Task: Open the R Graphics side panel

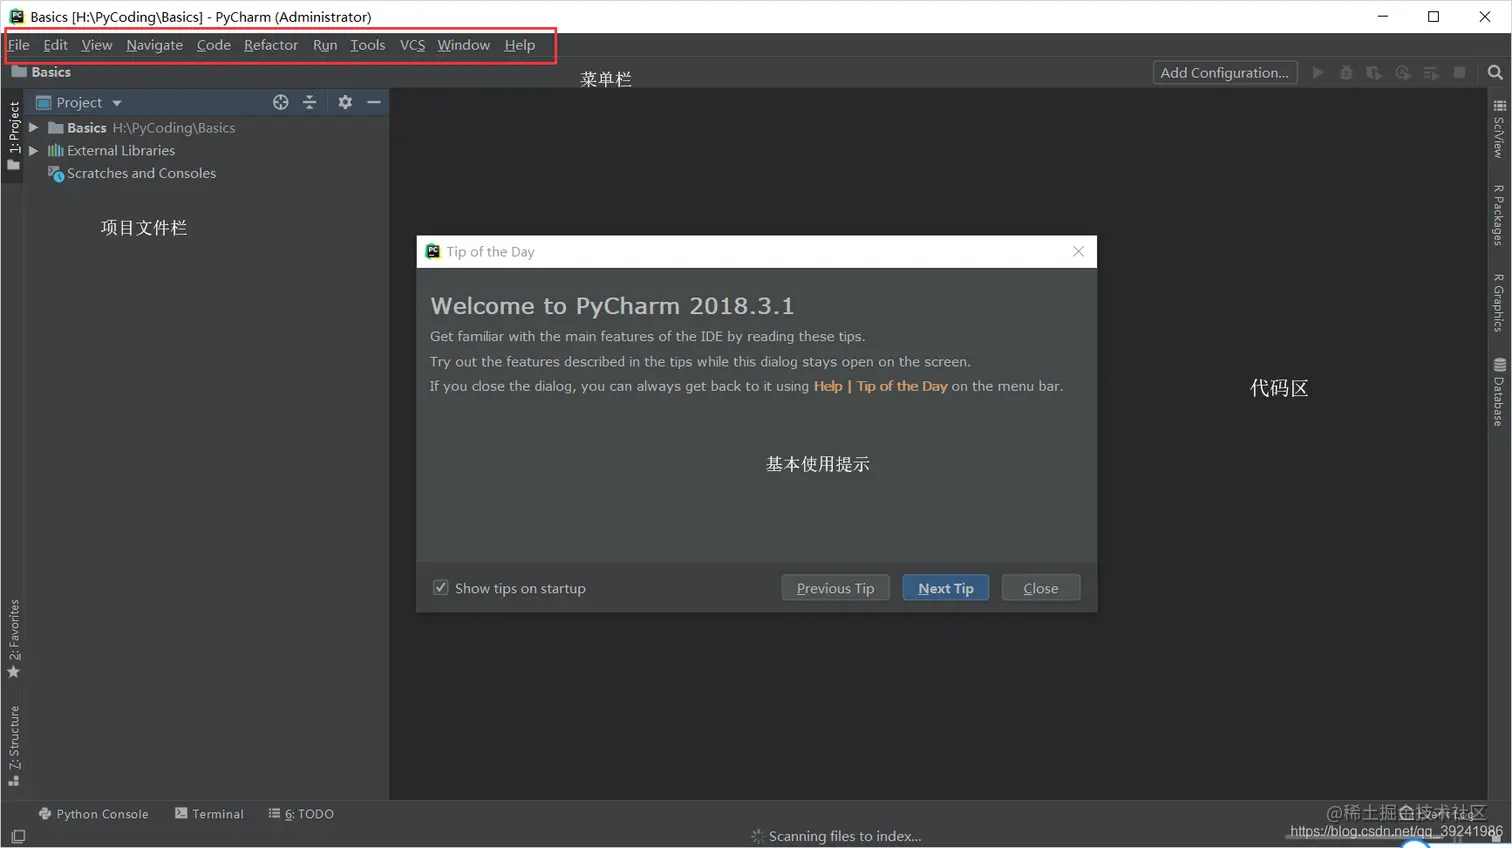Action: point(1499,302)
